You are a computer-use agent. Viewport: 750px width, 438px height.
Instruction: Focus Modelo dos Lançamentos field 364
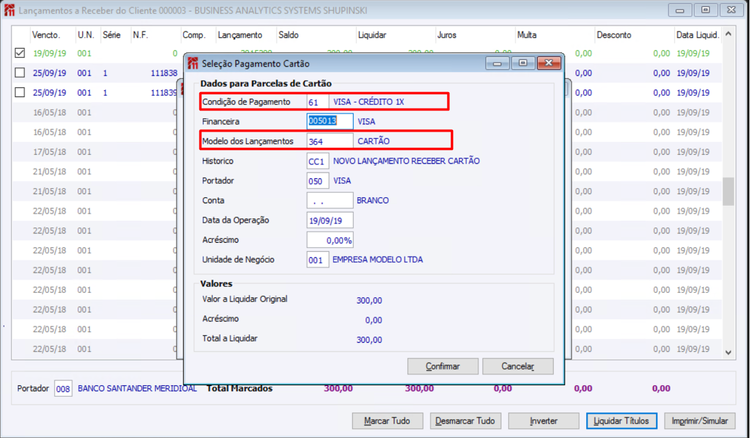tap(330, 141)
